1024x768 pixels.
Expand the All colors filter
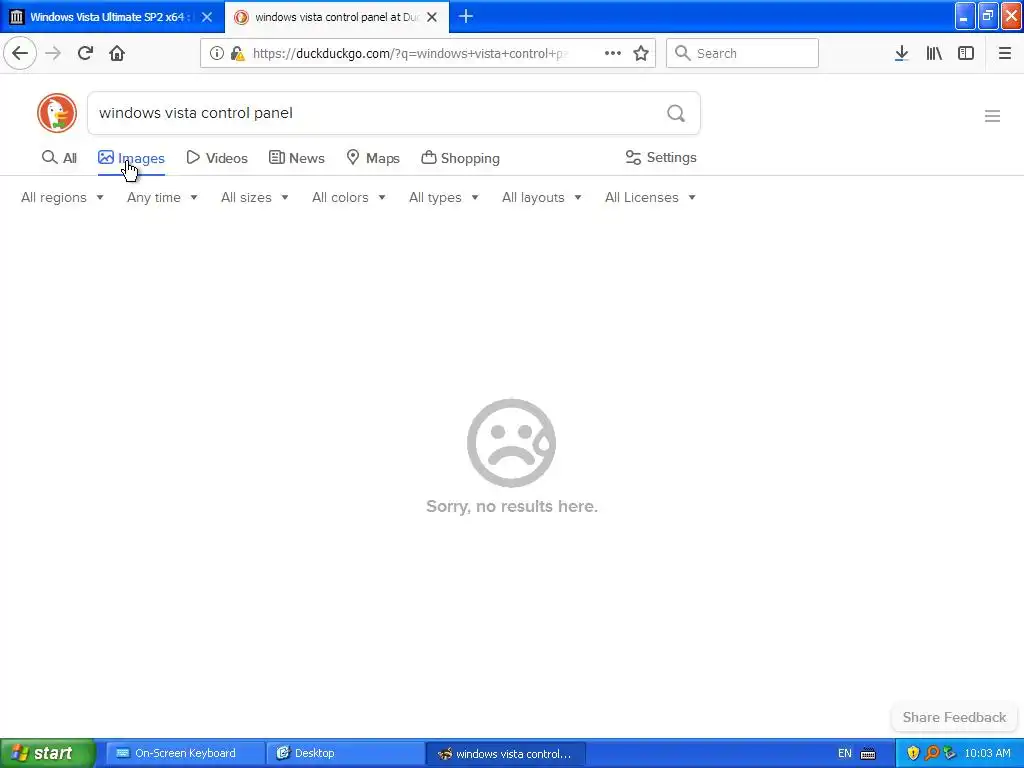(x=348, y=197)
